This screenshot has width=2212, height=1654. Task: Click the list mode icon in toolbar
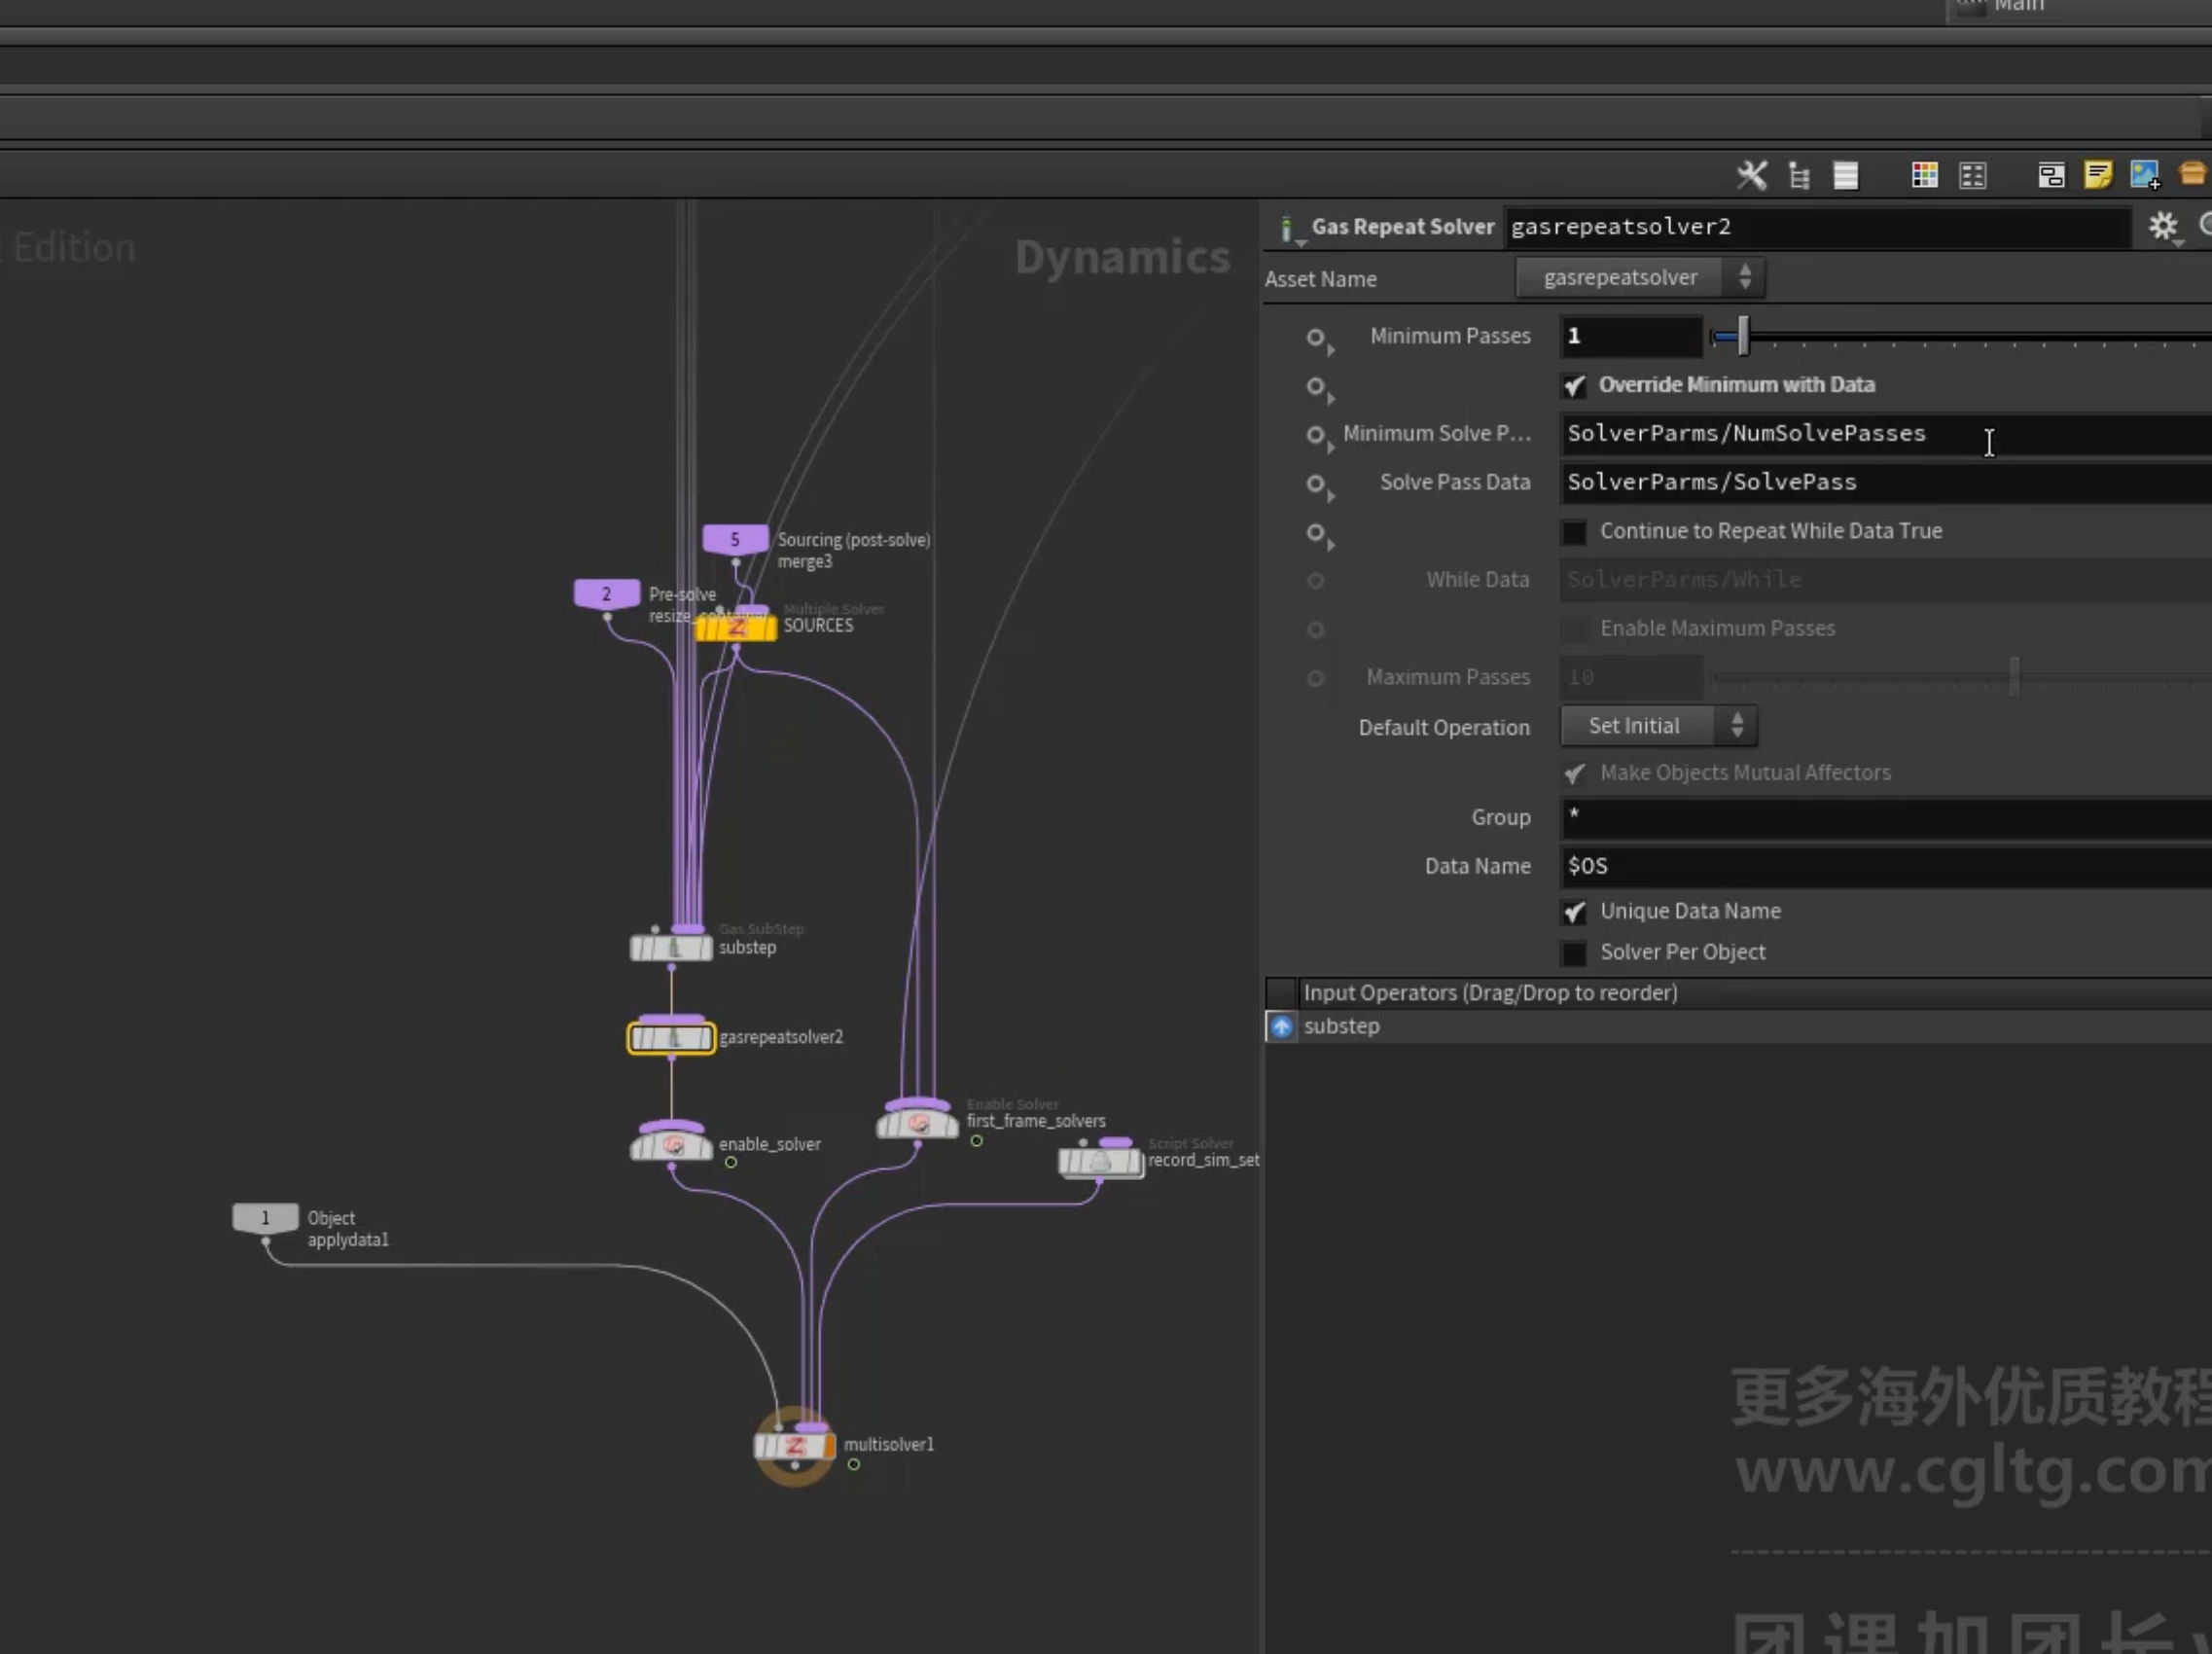click(1846, 176)
